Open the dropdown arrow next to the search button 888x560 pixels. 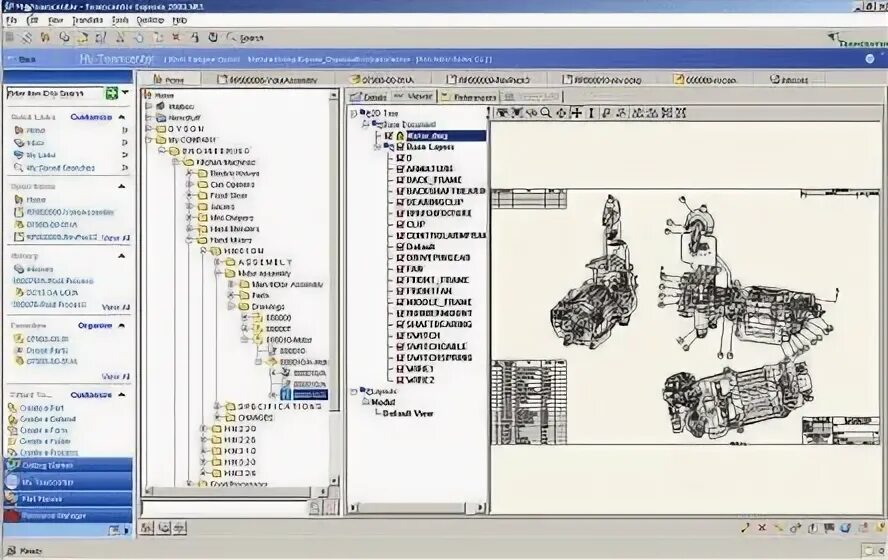pos(125,93)
